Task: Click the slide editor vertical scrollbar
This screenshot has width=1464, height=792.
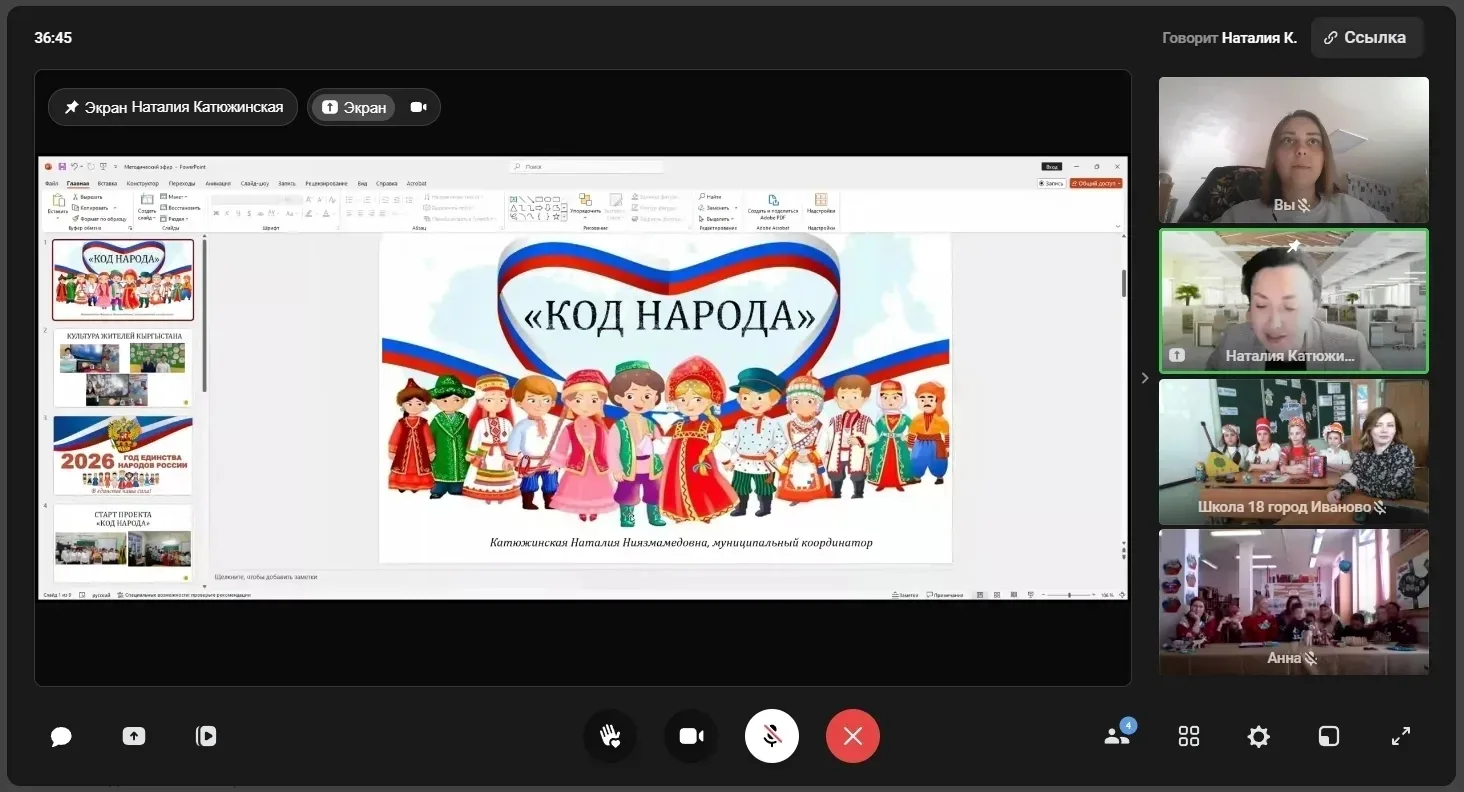Action: 1123,284
